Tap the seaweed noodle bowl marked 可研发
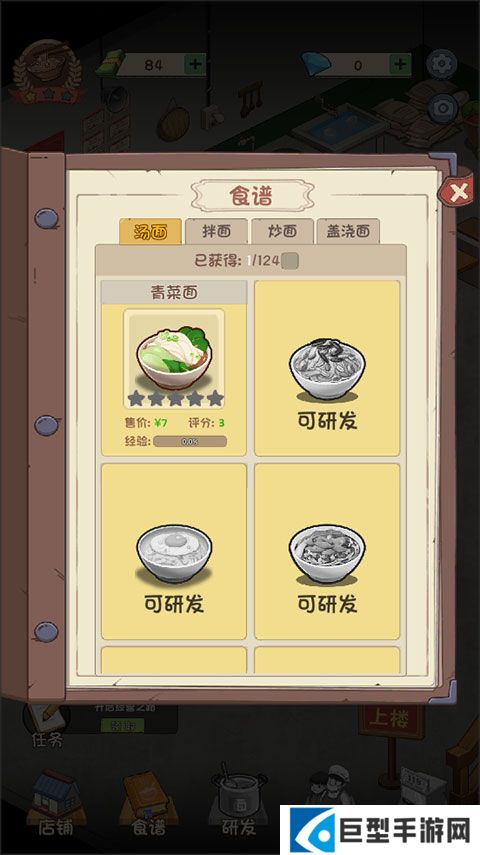 tap(327, 368)
